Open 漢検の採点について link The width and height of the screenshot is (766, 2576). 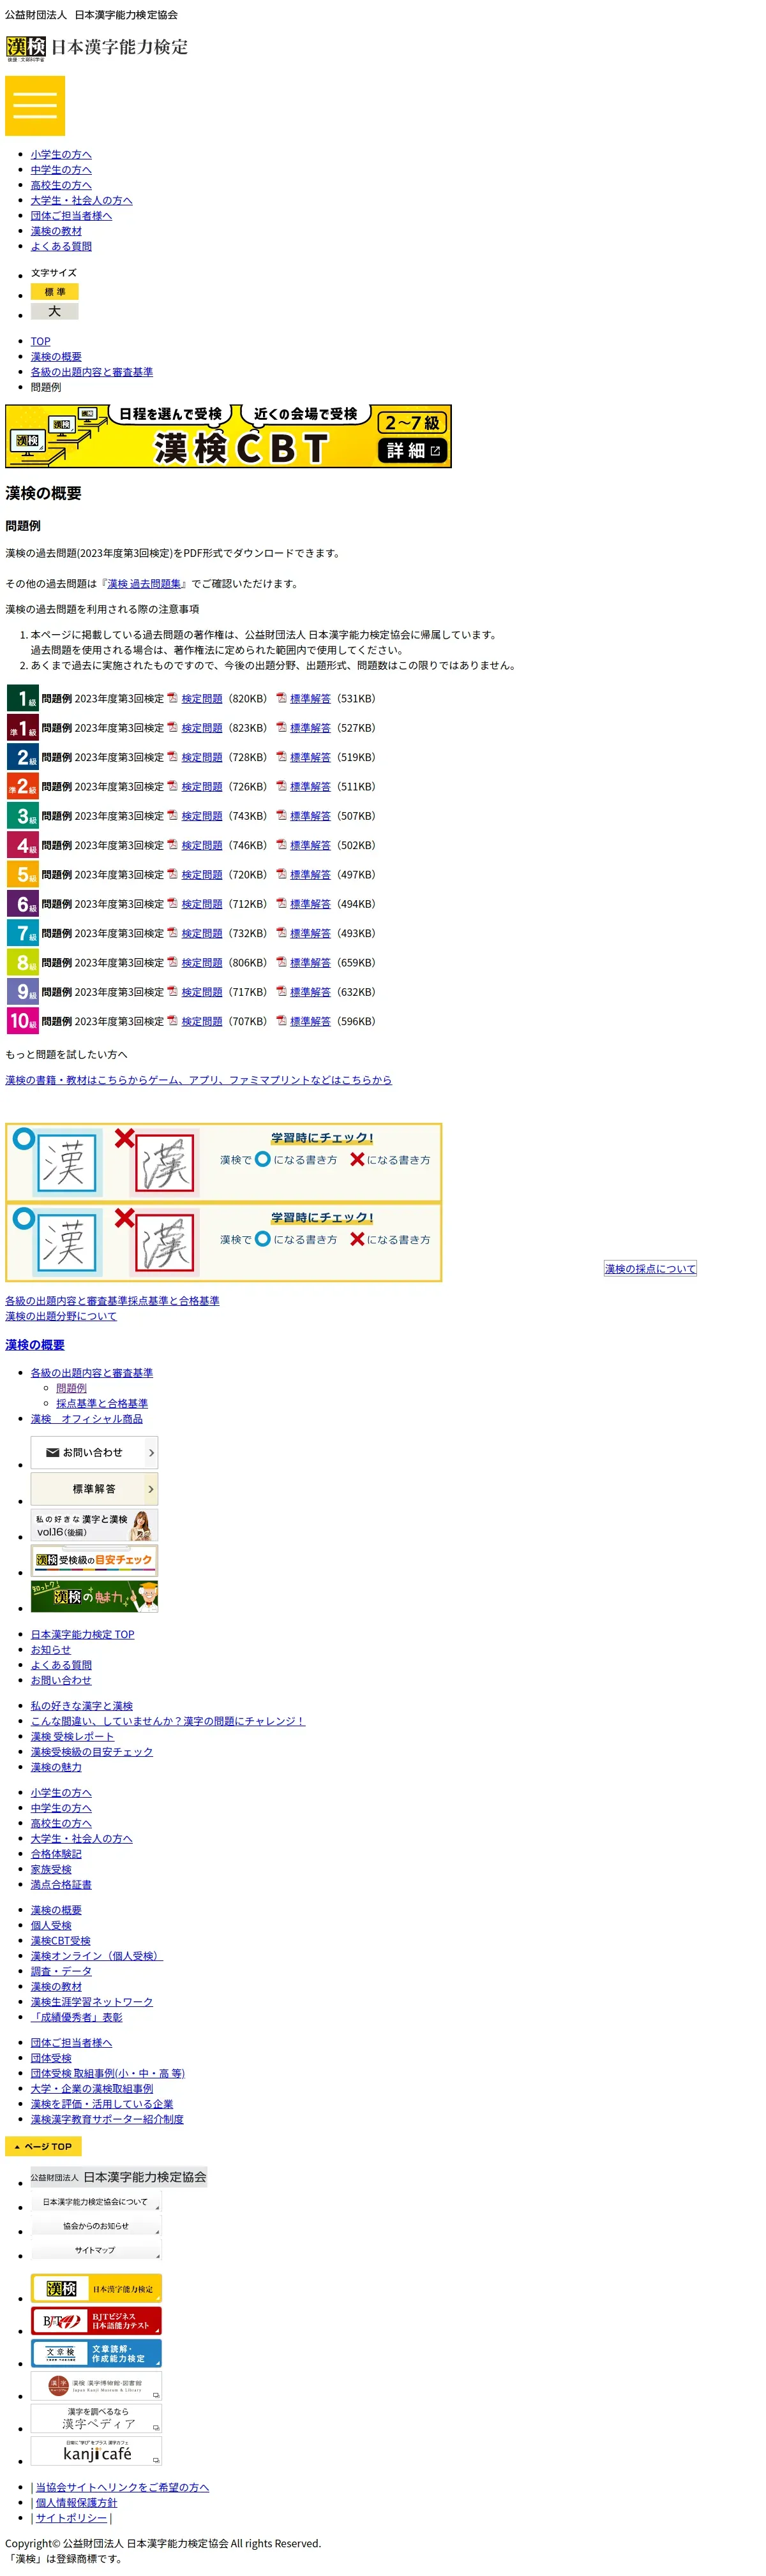click(650, 1269)
